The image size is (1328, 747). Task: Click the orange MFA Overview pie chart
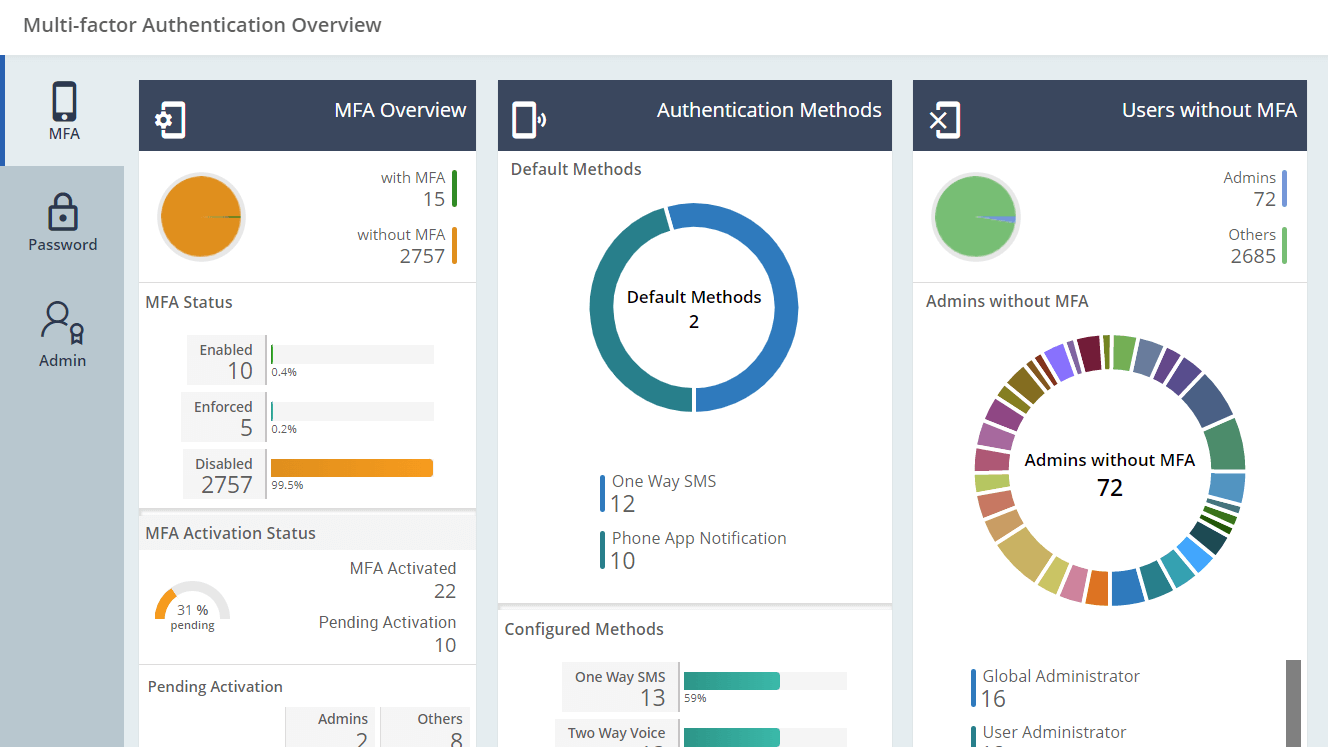tap(201, 216)
